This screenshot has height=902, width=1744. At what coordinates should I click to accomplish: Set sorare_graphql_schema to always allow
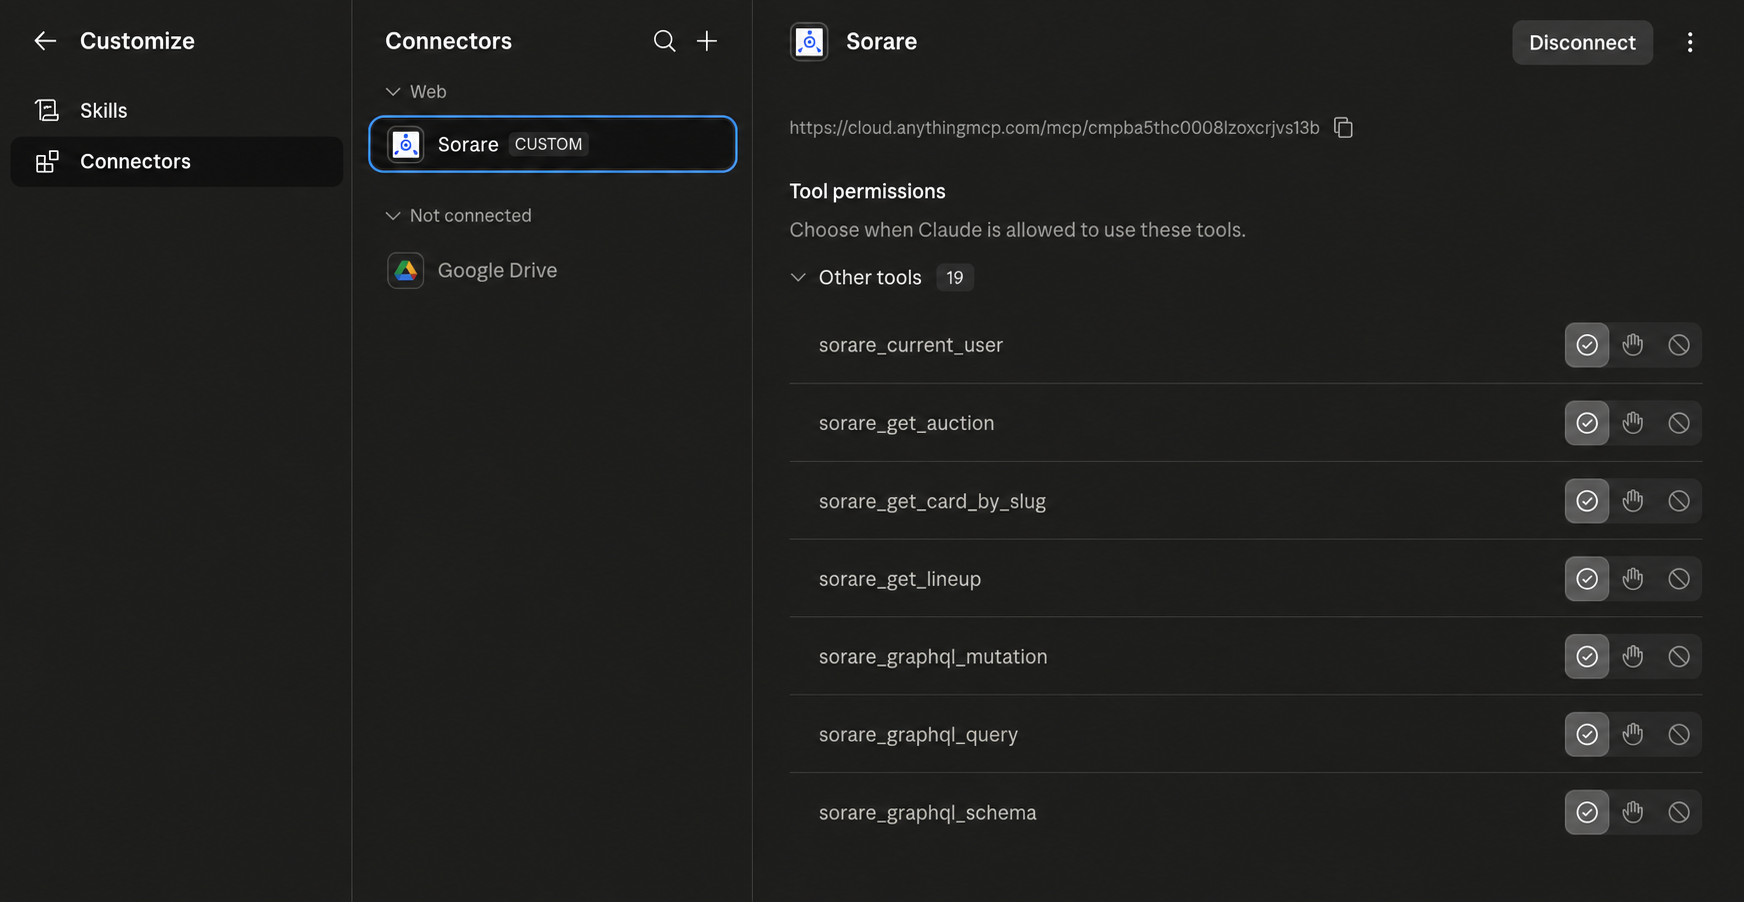(1587, 813)
